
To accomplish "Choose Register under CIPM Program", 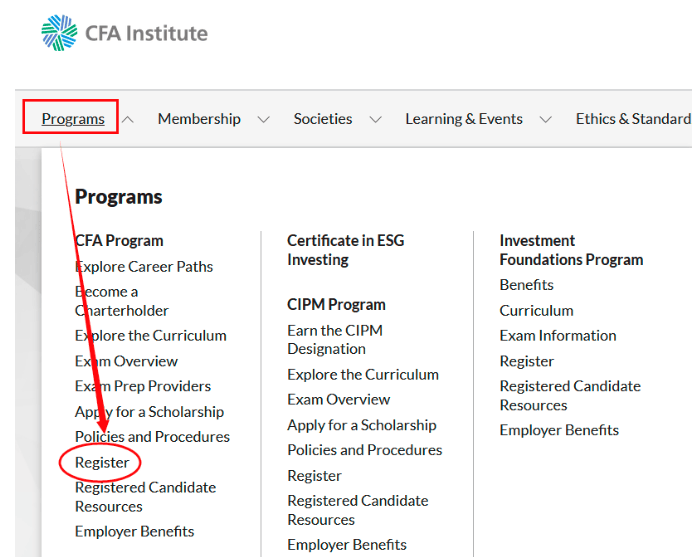I will (x=314, y=476).
